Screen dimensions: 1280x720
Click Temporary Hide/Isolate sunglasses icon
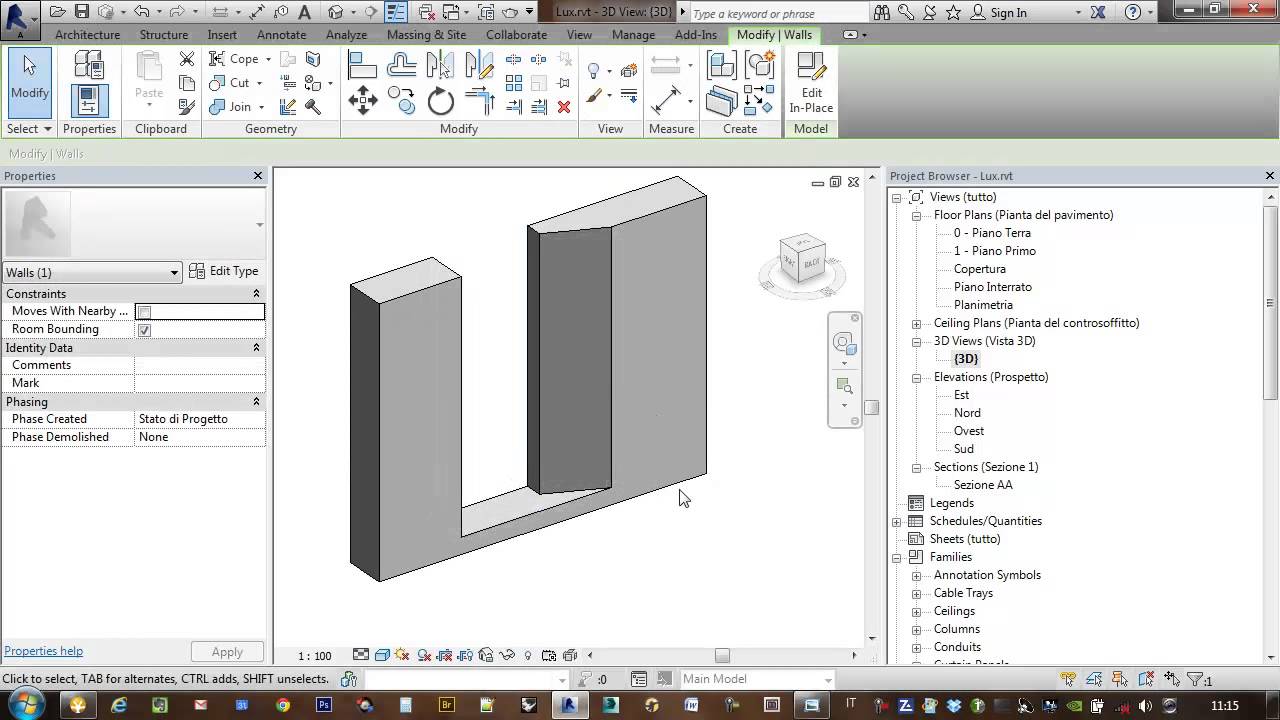pos(506,655)
